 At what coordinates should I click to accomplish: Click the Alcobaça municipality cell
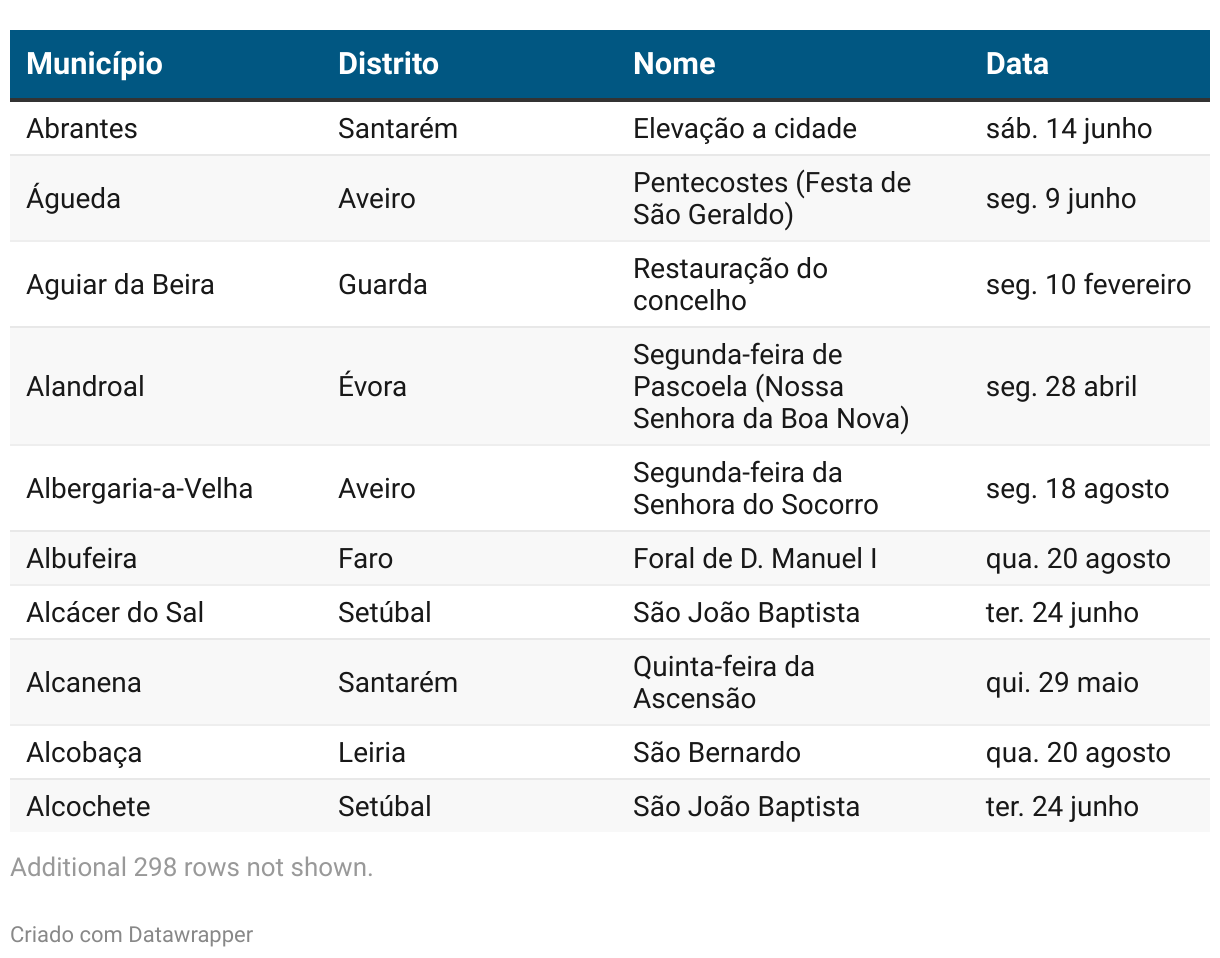pyautogui.click(x=84, y=753)
